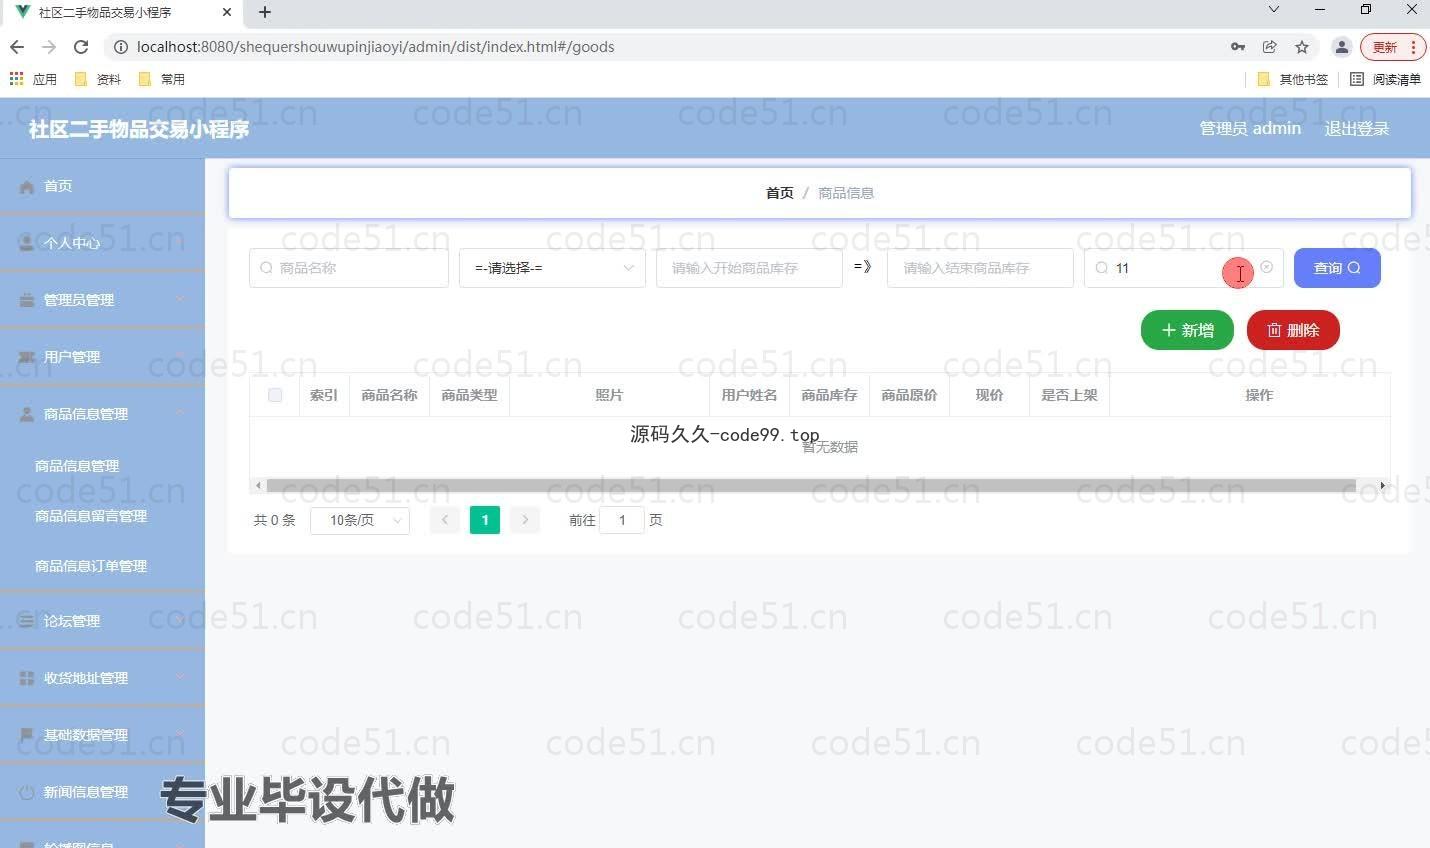Click the 基础数据管理 flag icon
This screenshot has height=848, width=1430.
point(27,735)
